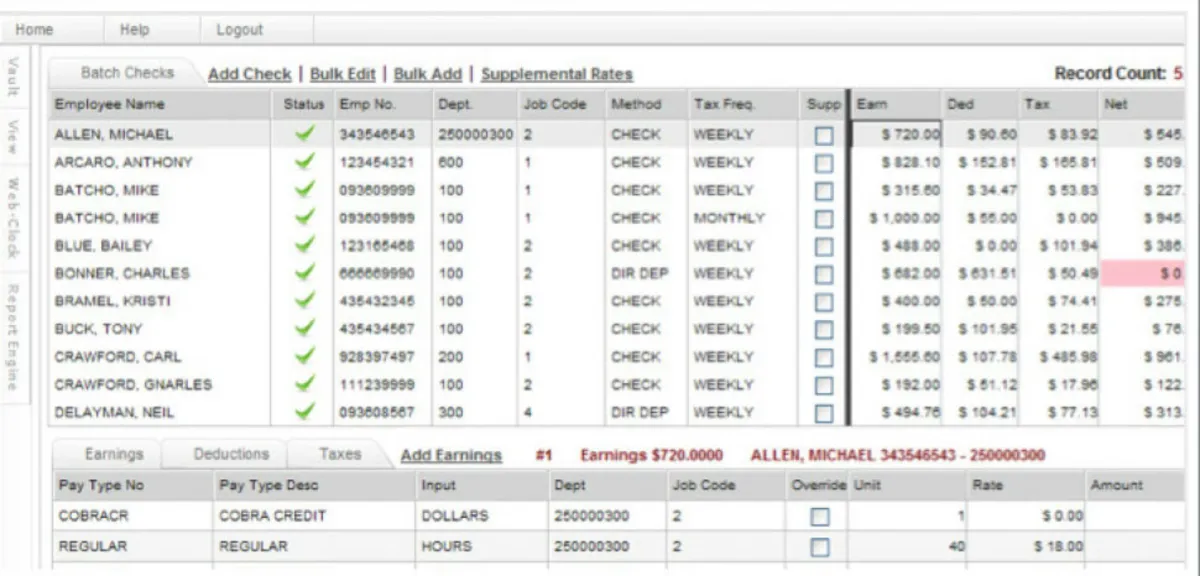Screen dimensions: 1200x576
Task: Open Supplemental Rates link
Action: click(x=557, y=74)
